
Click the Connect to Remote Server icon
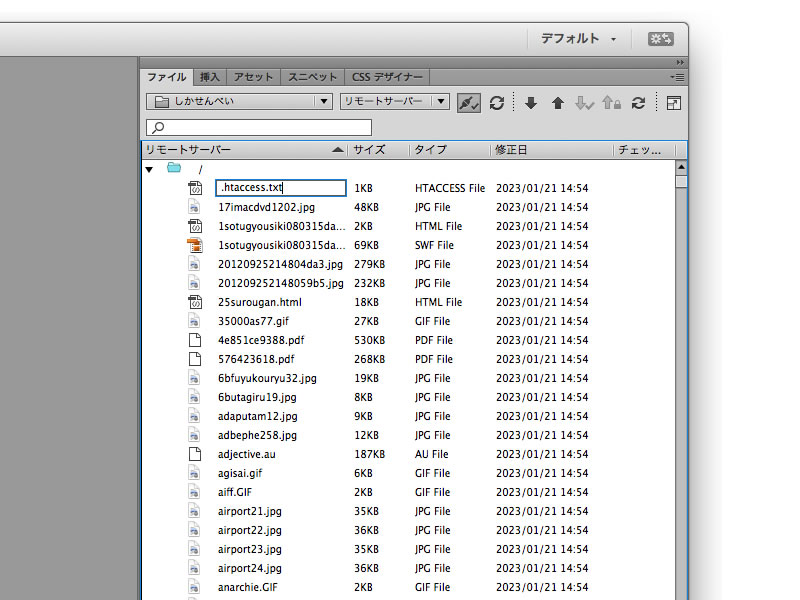coord(468,103)
